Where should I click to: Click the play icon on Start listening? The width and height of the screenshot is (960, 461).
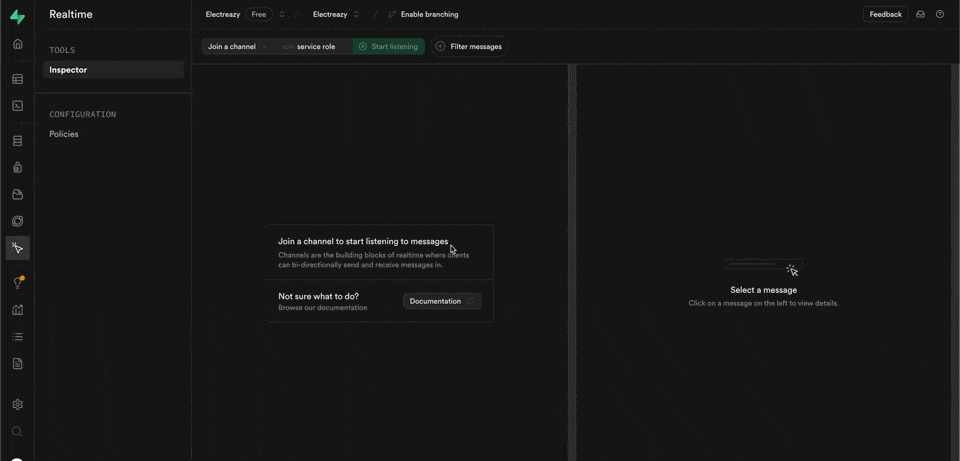[362, 47]
